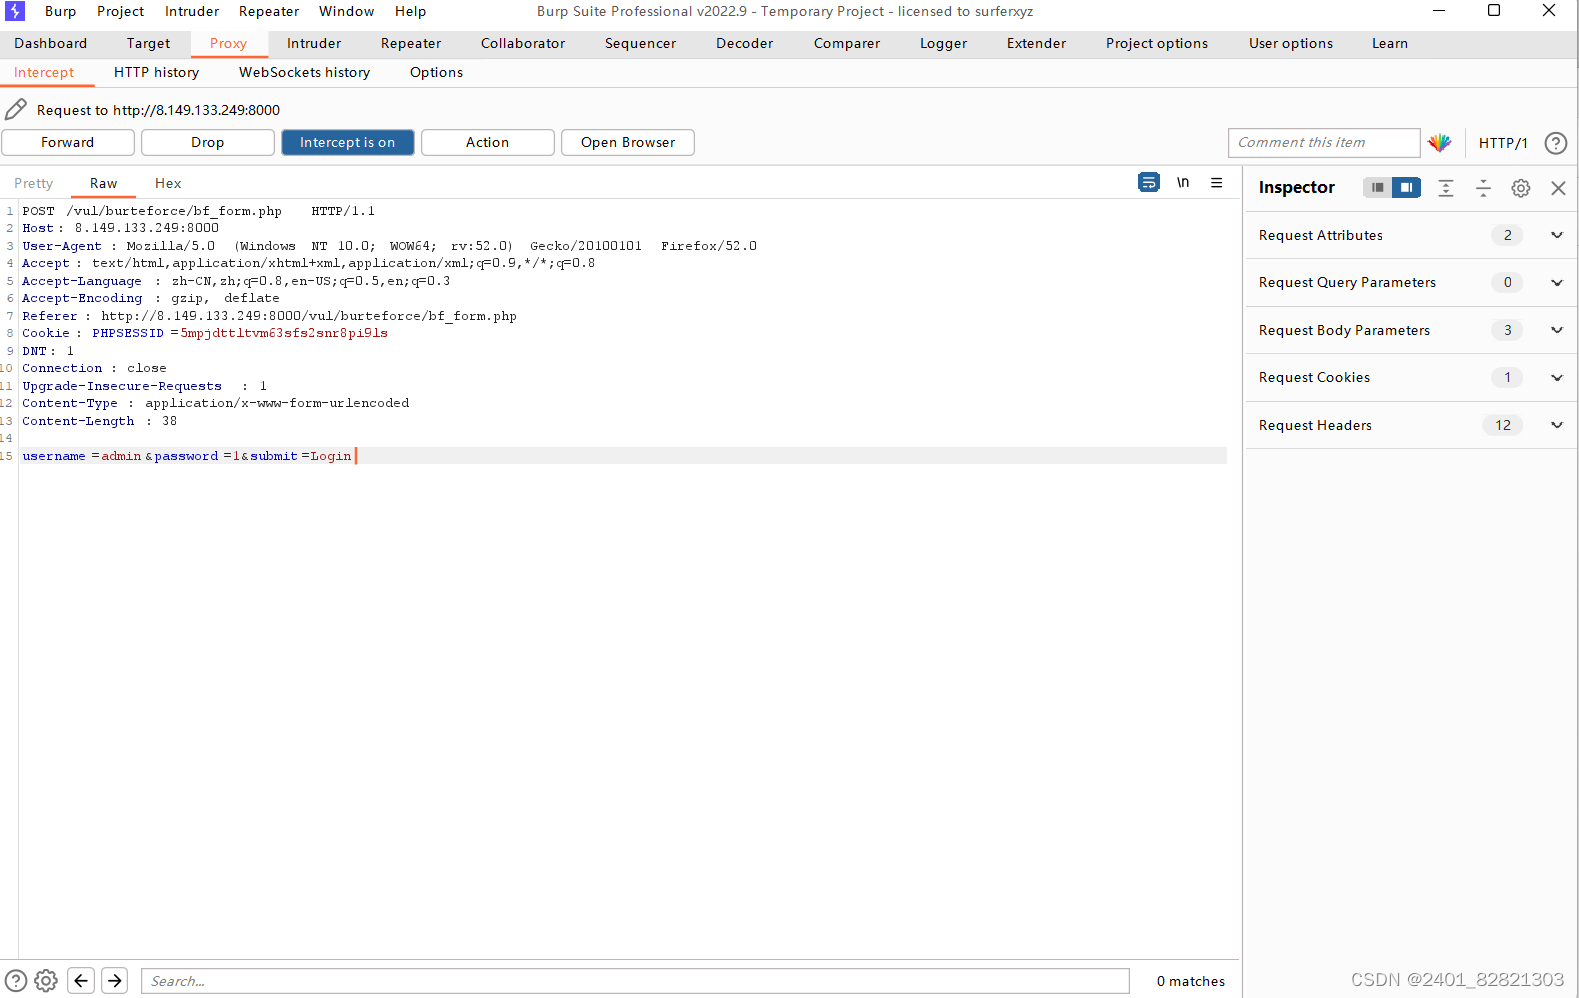Screen dimensions: 1579x998
Task: Collapse all Inspector sections icon
Action: pos(1483,188)
